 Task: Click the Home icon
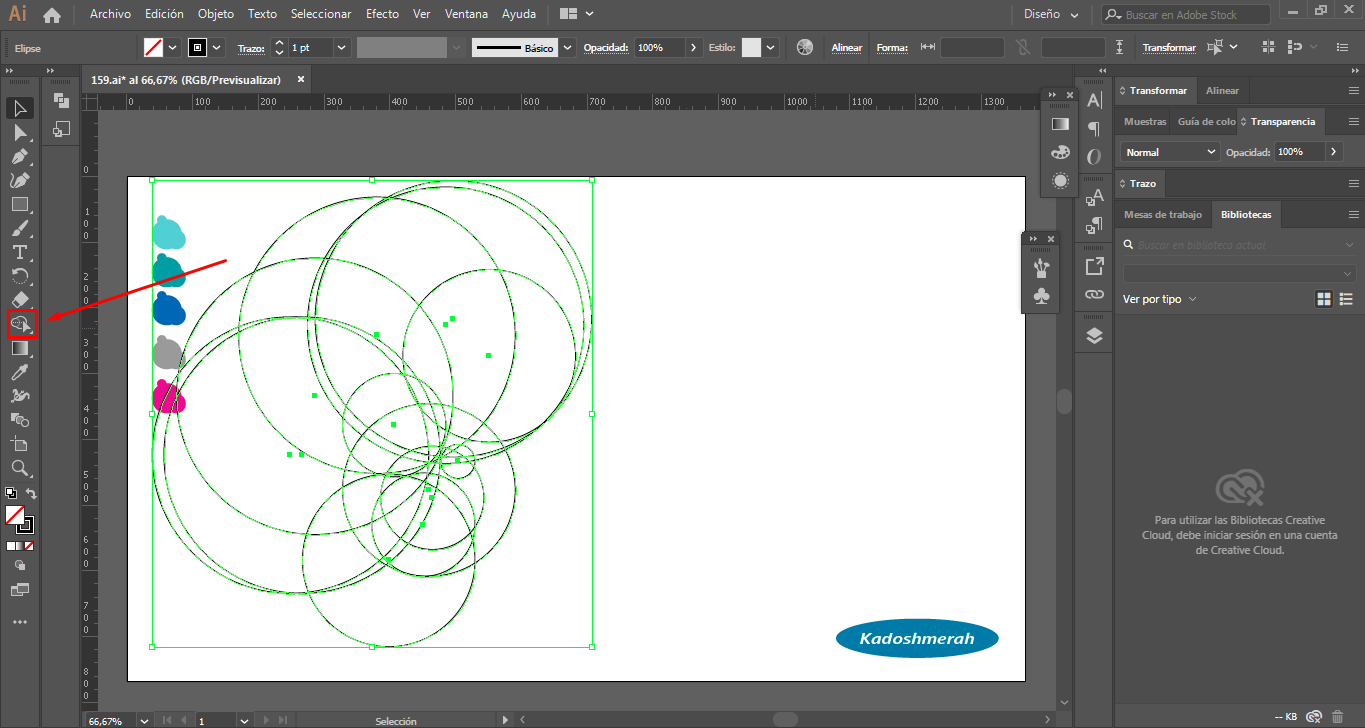[x=52, y=15]
